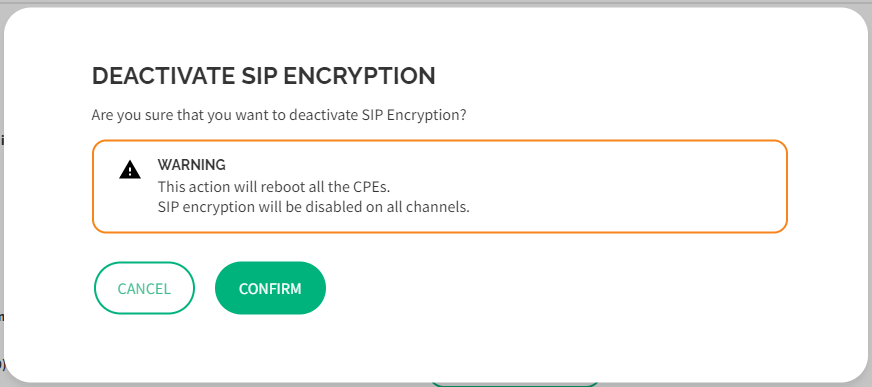872x387 pixels.
Task: Click the 'SIP encryption will be disabled' line
Action: (x=314, y=207)
